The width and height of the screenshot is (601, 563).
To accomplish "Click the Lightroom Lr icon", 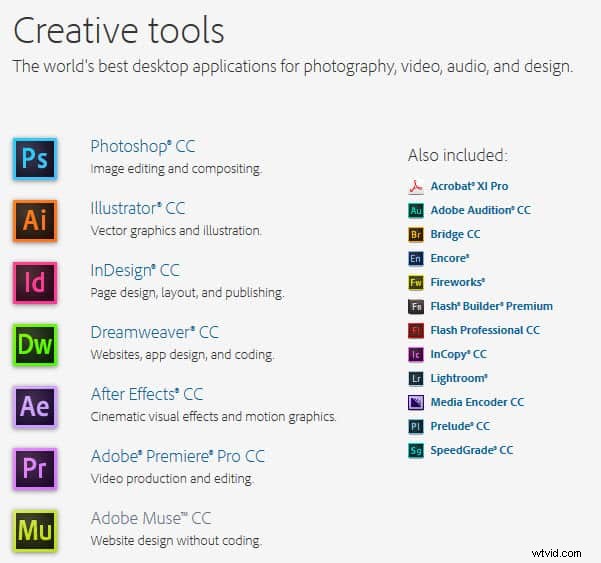I will [x=416, y=379].
